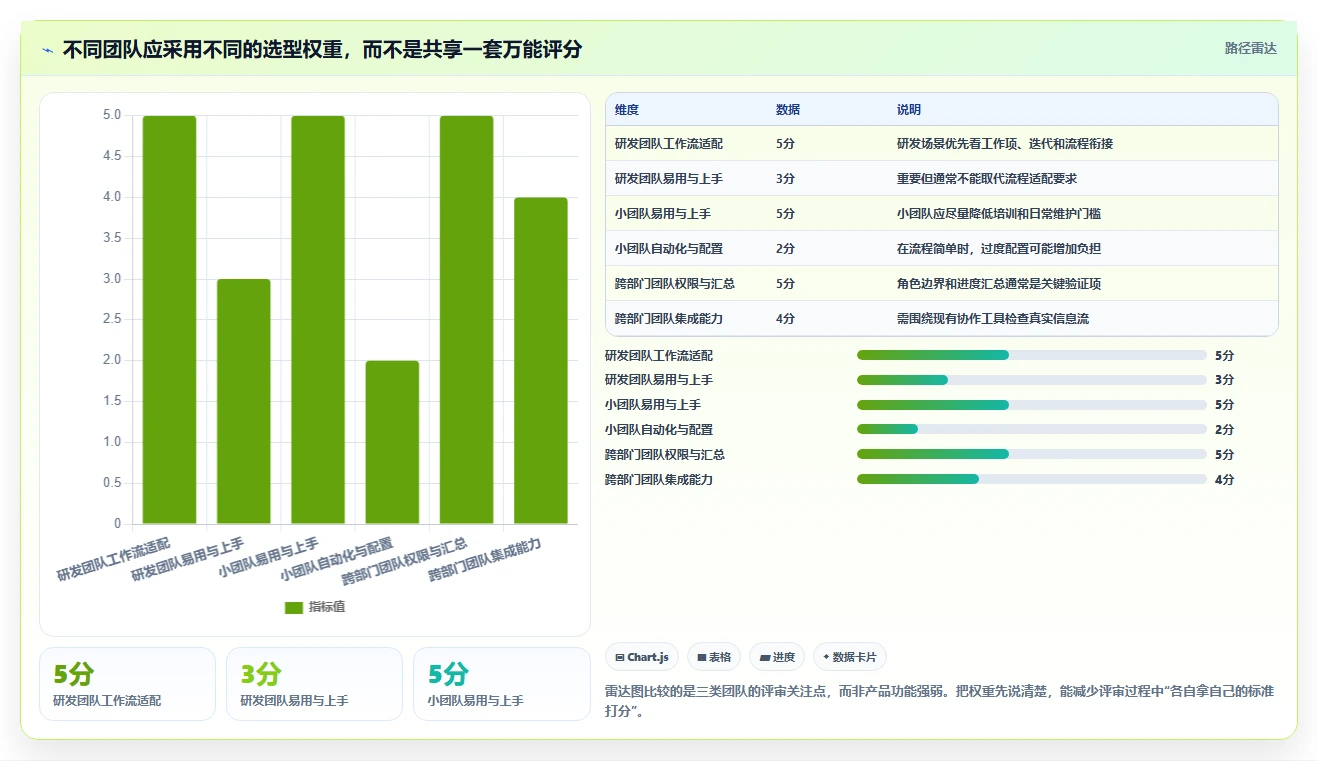Screen dimensions: 1318x761
Task: Click the 4.5 tick on the y-axis
Action: 111,156
